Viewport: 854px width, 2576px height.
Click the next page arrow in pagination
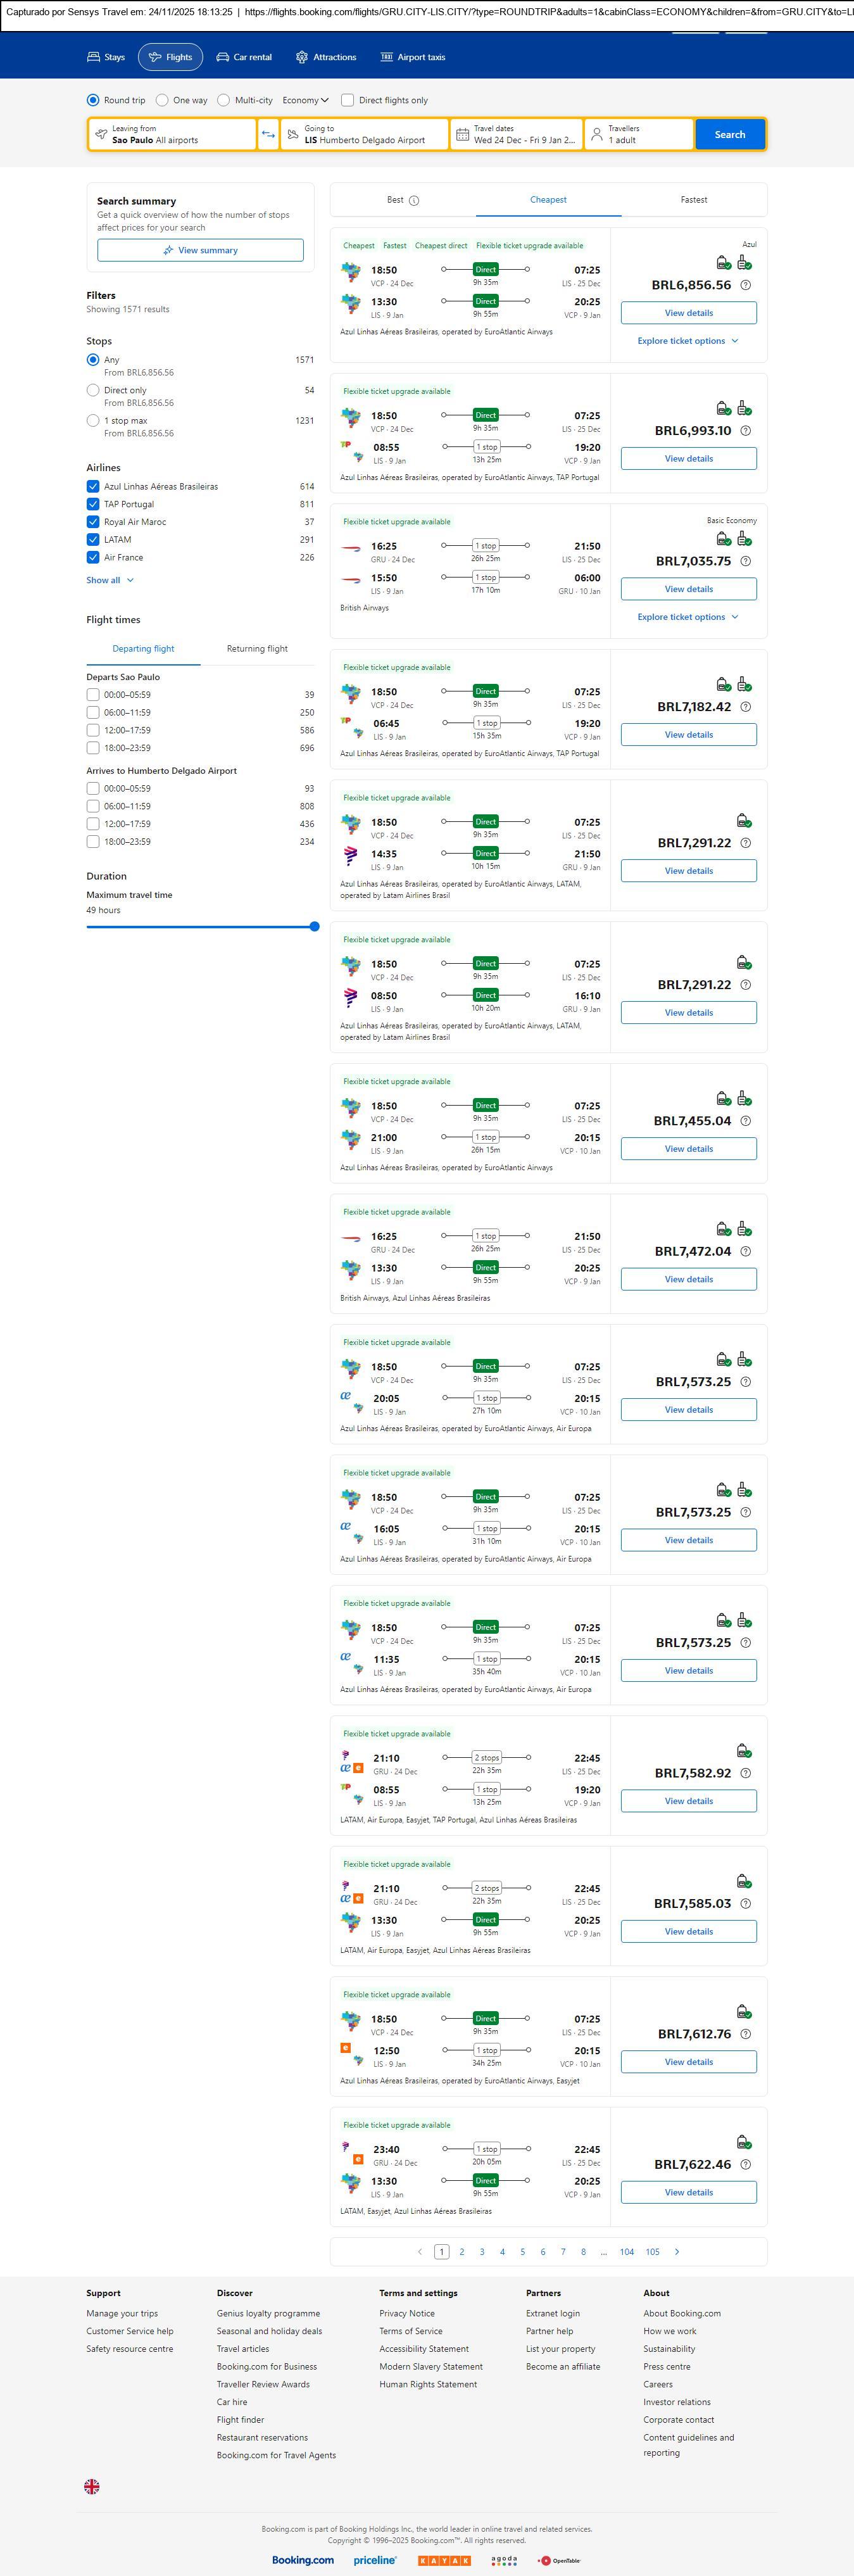(677, 2252)
